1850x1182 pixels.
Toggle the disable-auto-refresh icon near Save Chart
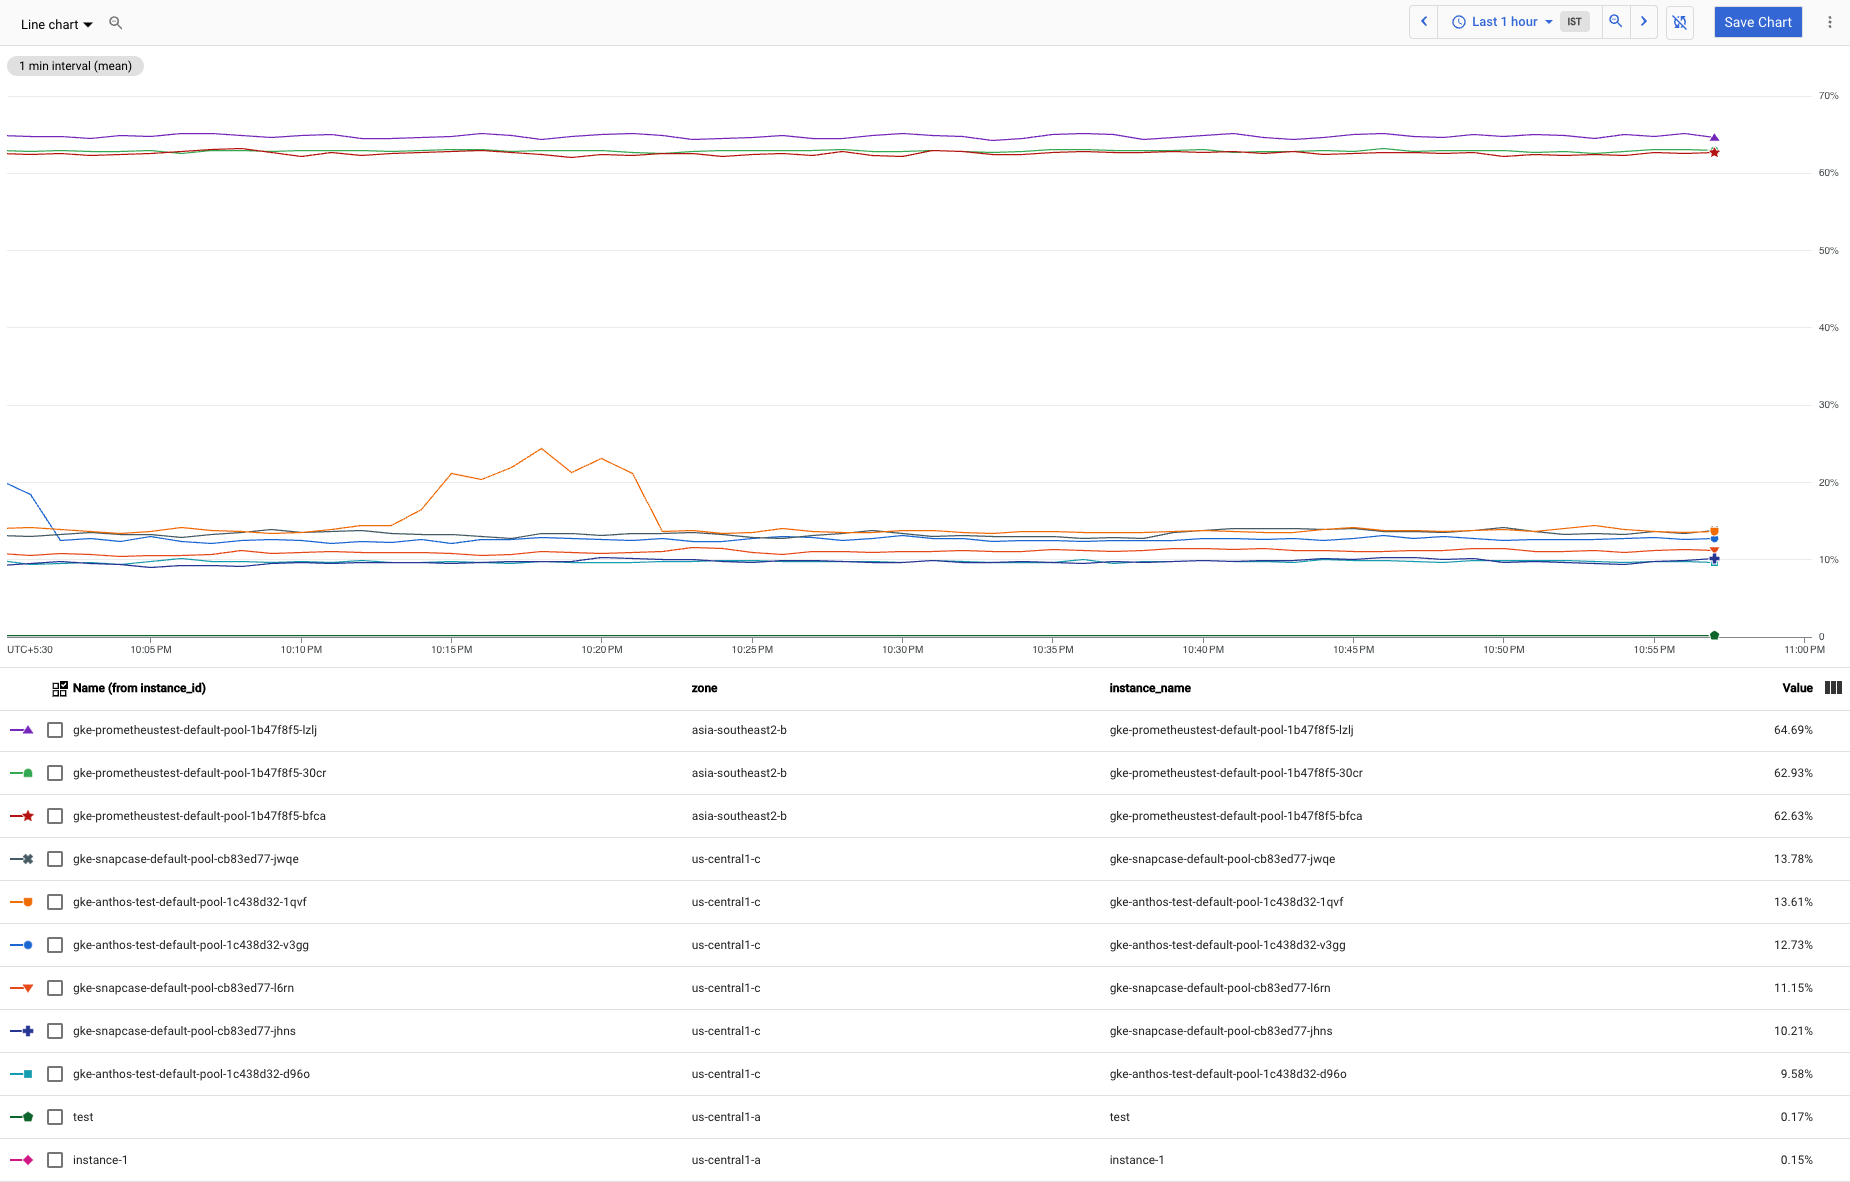(1680, 22)
